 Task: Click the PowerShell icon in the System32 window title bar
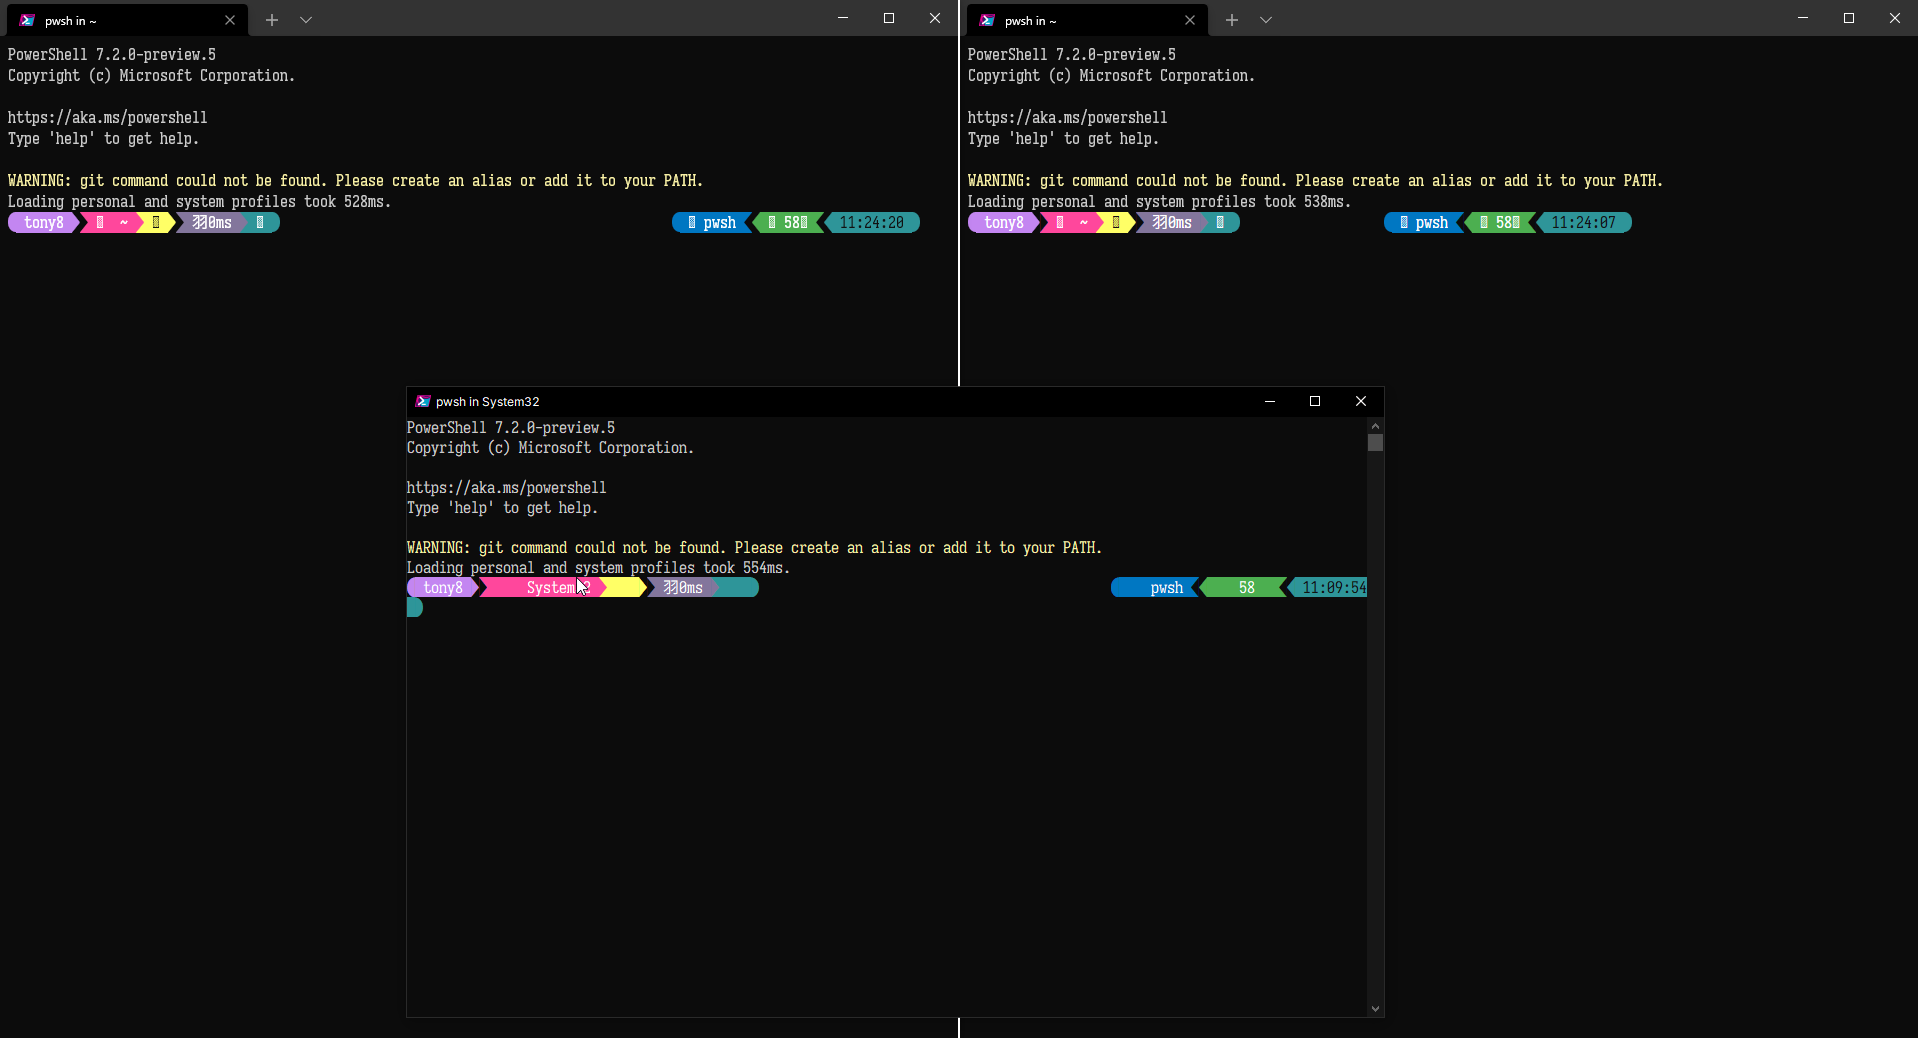[x=422, y=401]
